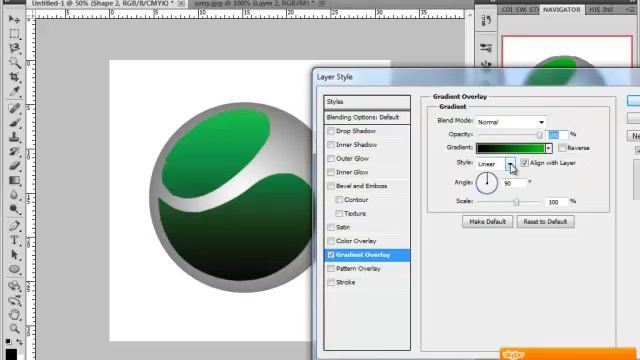This screenshot has height=360, width=640.
Task: Select the Spot Healing Brush tool
Action: (x=14, y=108)
